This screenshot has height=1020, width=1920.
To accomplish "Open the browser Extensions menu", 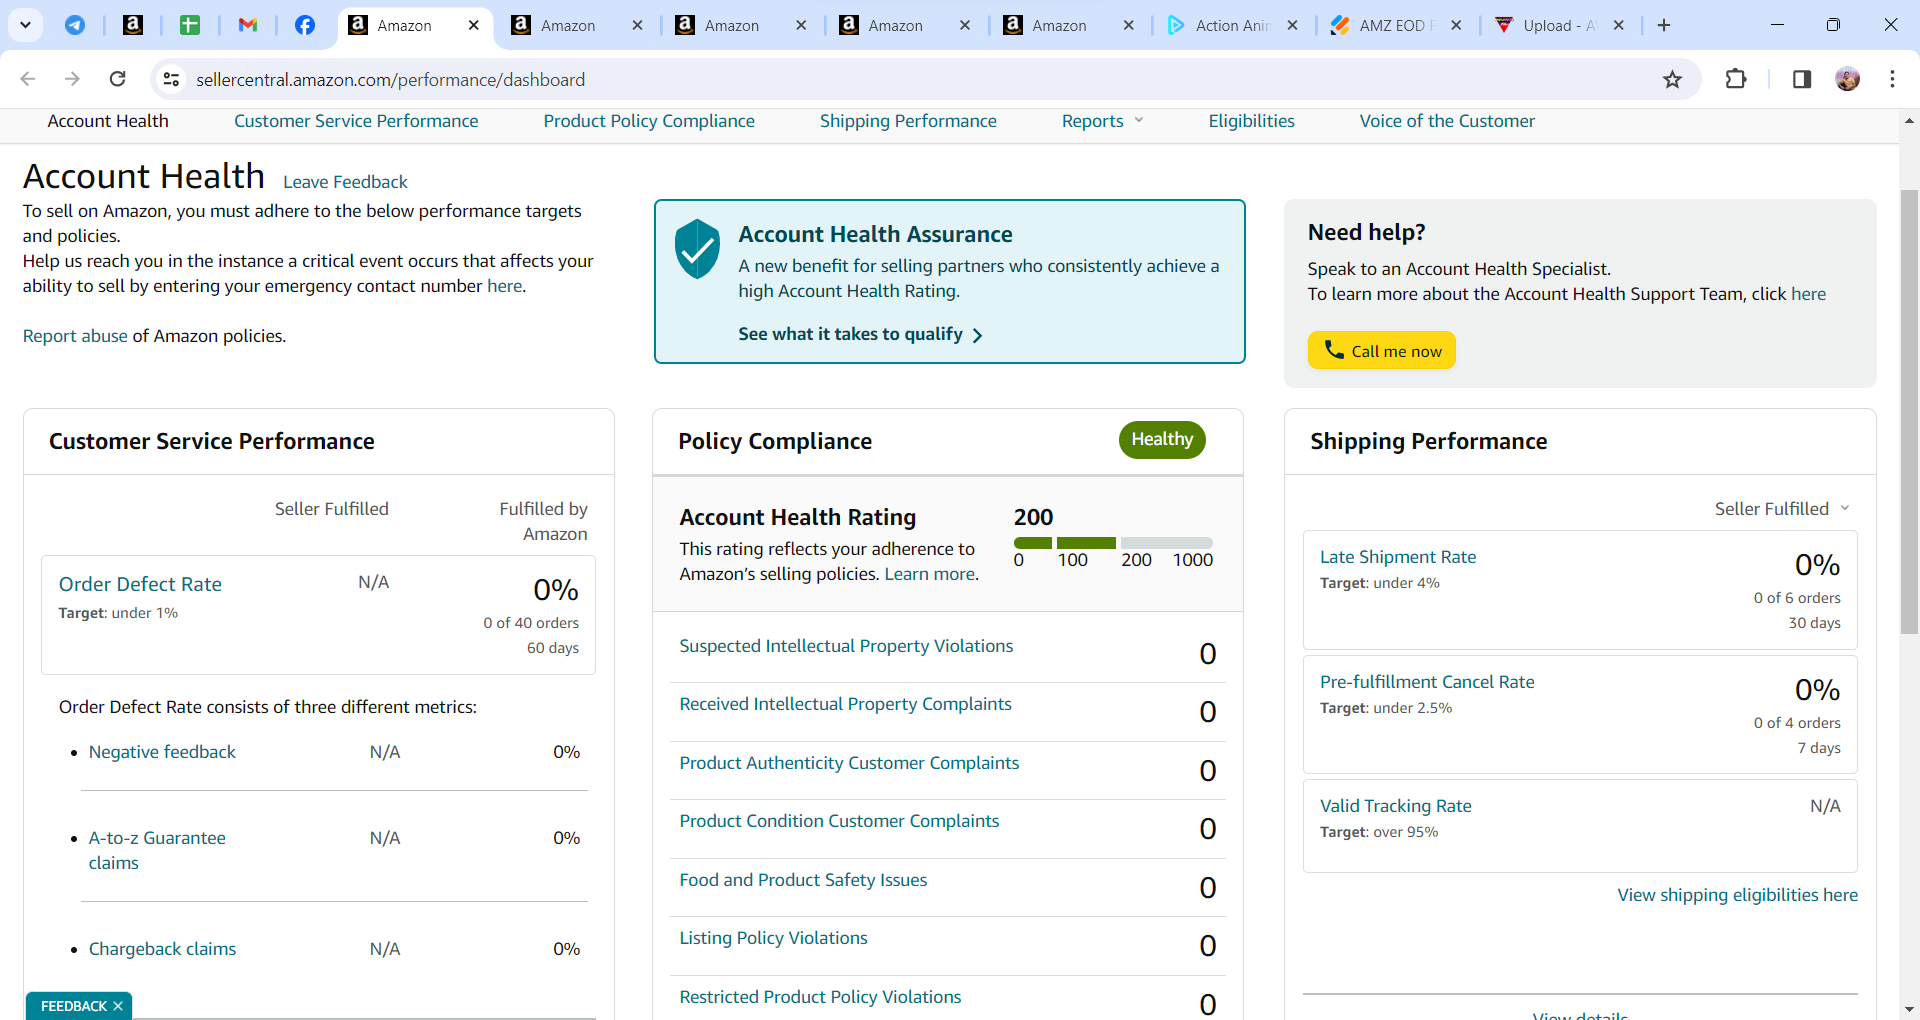I will pyautogui.click(x=1736, y=79).
